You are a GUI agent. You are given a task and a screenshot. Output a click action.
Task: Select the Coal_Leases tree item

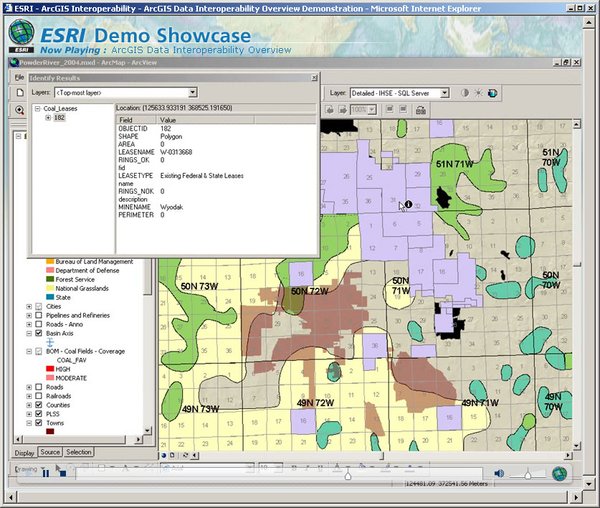pyautogui.click(x=60, y=109)
